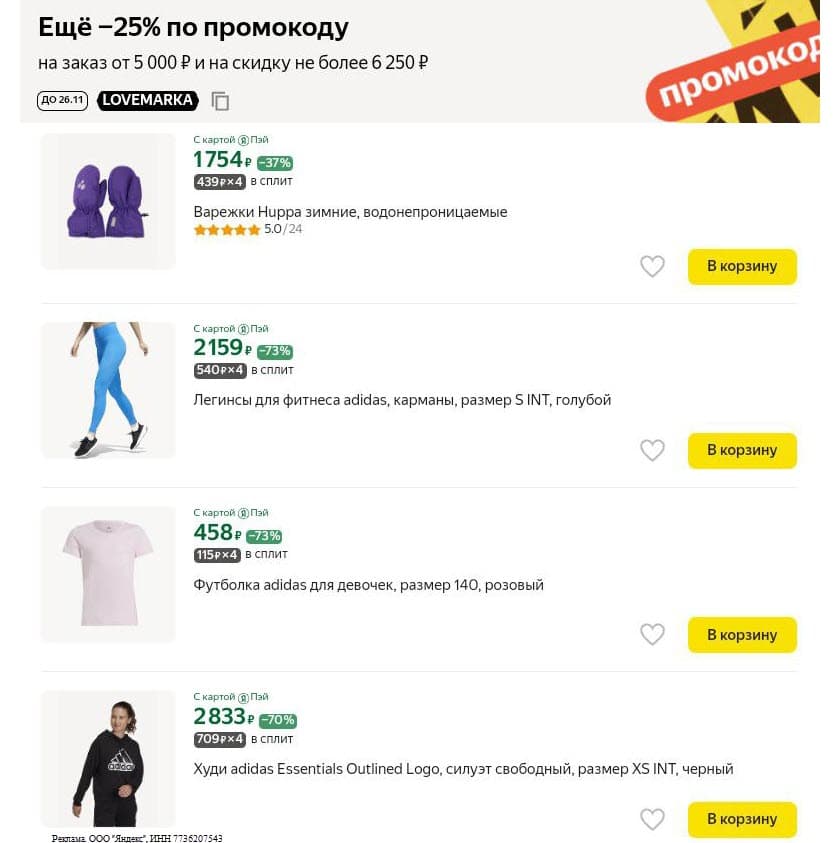Add pink adidas t-shirt to cart
The height and width of the screenshot is (843, 840).
[x=742, y=635]
